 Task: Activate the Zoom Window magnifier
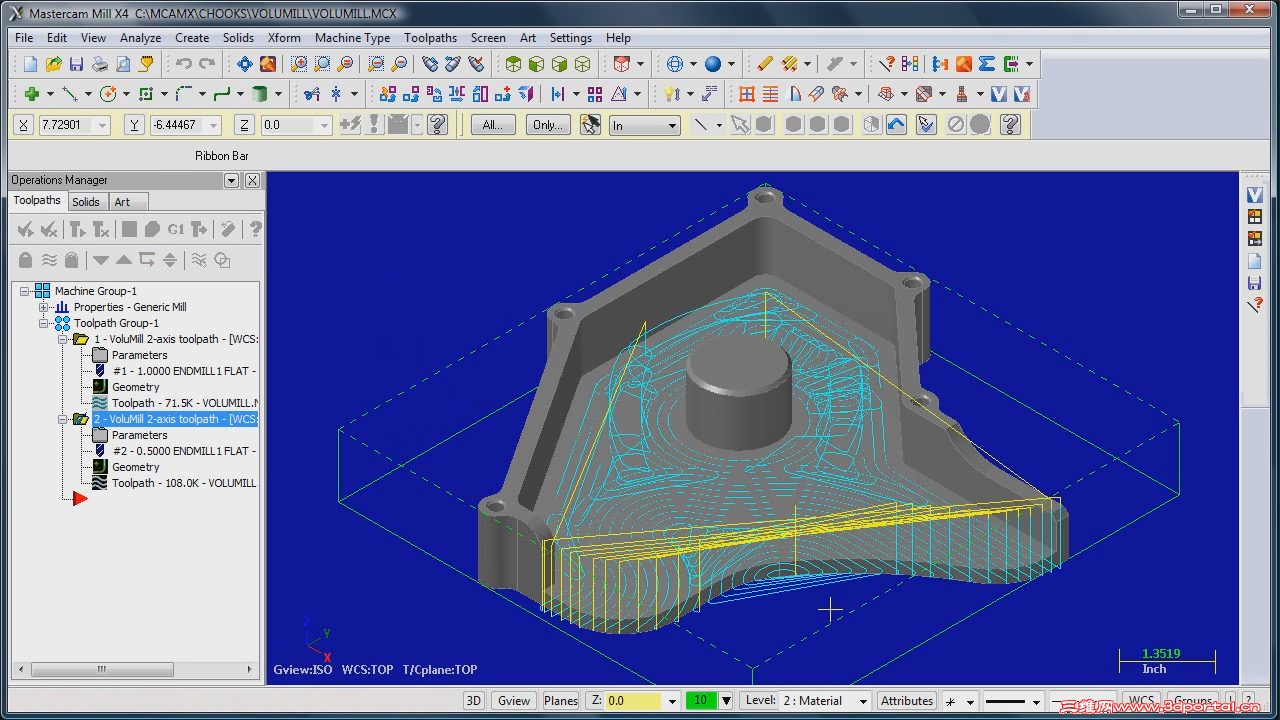click(299, 64)
